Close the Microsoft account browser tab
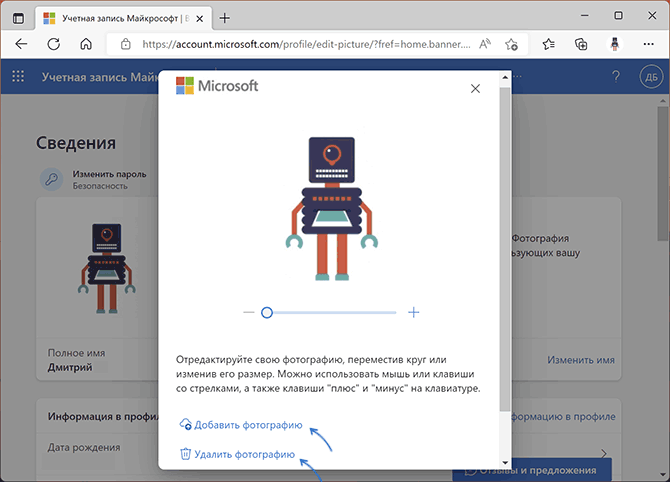Viewport: 670px width, 482px height. point(200,19)
